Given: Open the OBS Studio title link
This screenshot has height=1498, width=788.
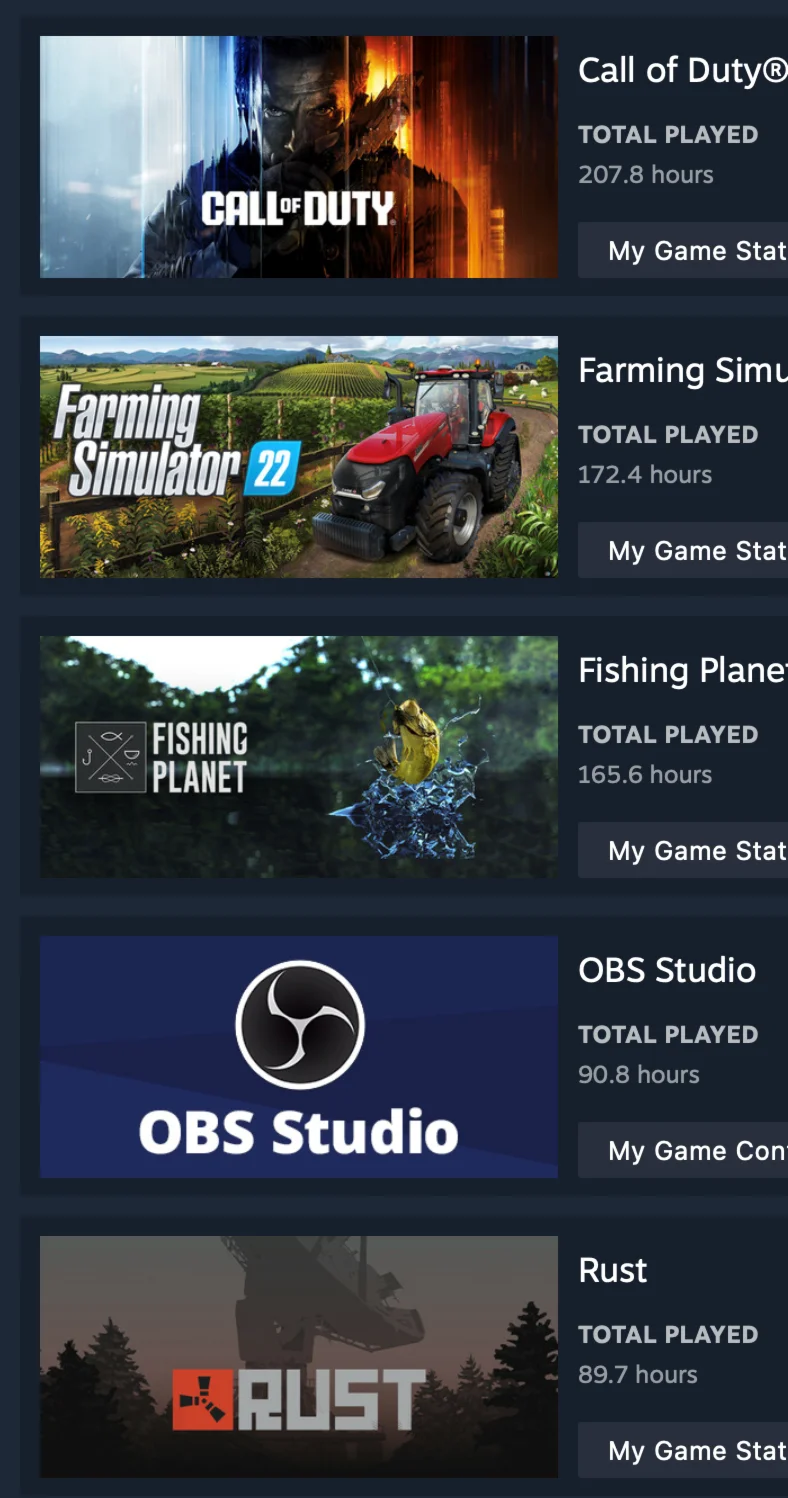Looking at the screenshot, I should point(667,970).
